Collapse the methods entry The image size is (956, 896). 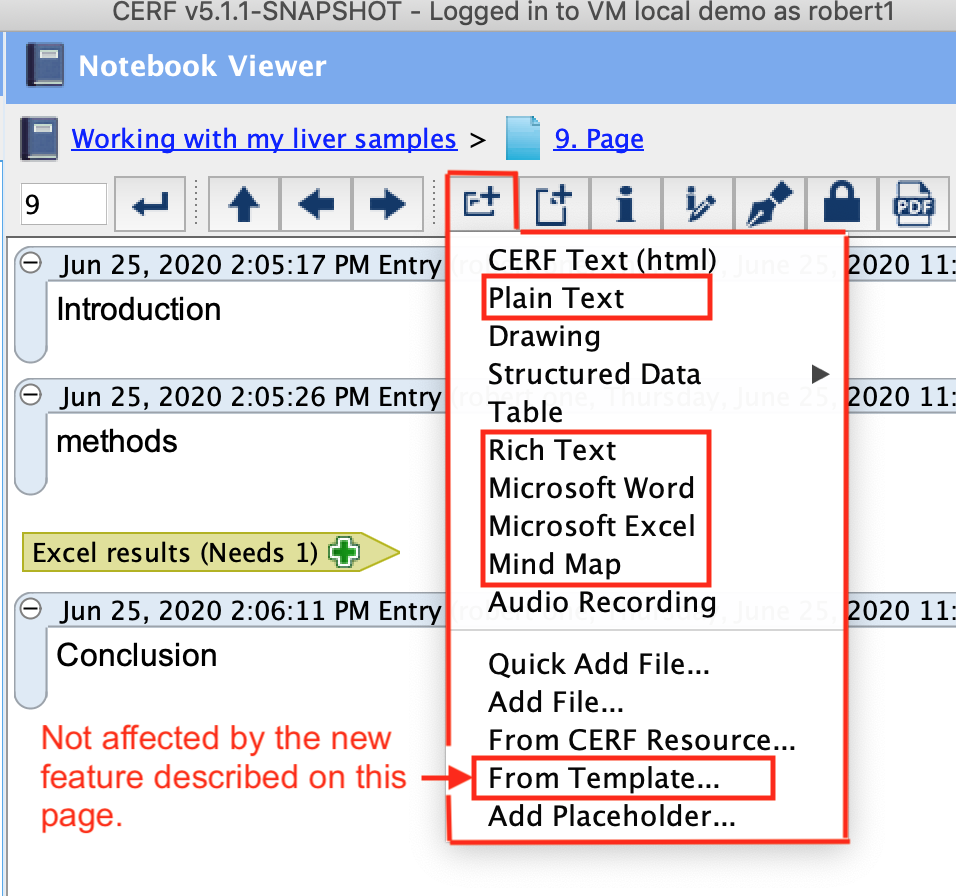31,397
